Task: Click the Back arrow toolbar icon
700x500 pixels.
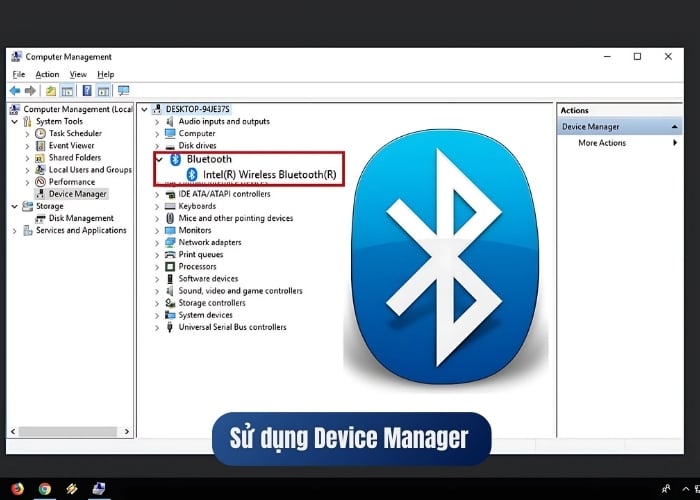Action: [15, 91]
